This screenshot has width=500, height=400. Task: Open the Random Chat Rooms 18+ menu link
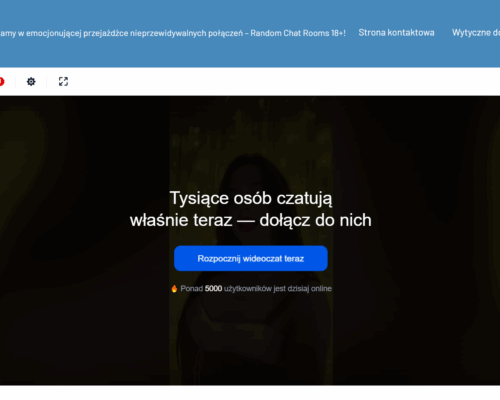tap(173, 33)
